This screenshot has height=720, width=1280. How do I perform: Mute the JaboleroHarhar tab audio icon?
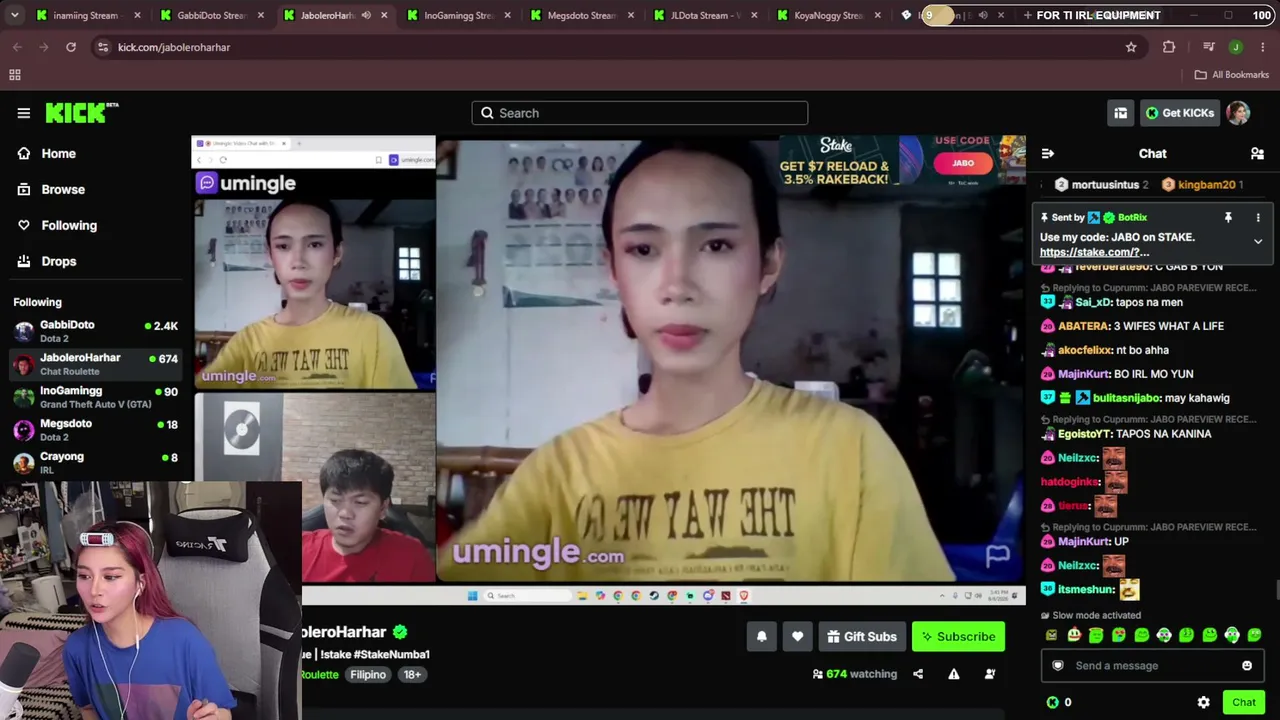pos(366,15)
